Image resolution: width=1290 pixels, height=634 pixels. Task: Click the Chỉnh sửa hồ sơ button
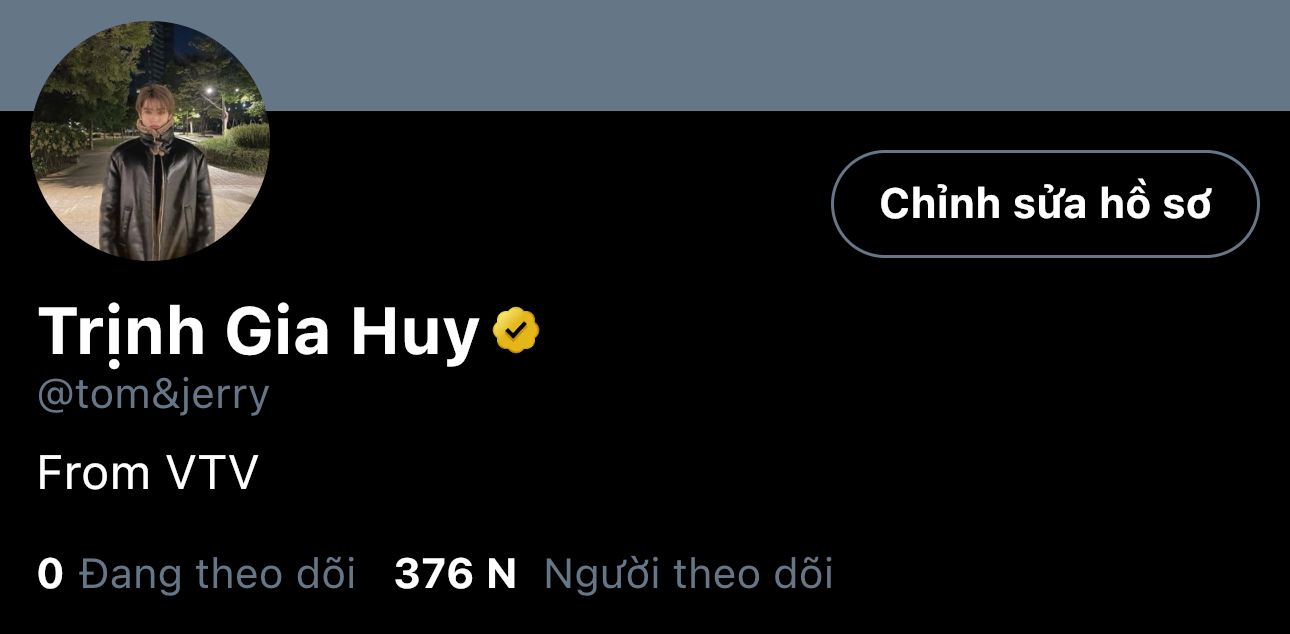tap(1045, 204)
